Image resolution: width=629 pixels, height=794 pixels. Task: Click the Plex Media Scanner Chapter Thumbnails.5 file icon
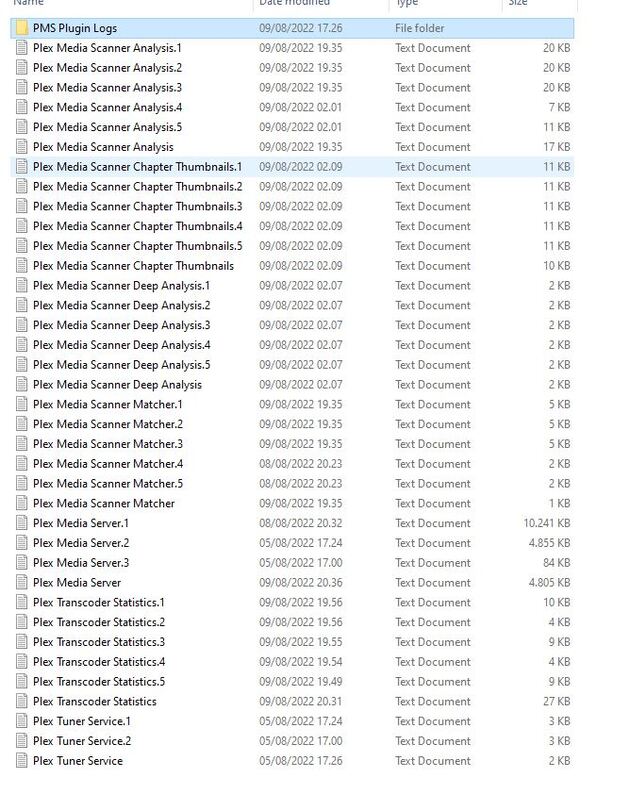(22, 246)
